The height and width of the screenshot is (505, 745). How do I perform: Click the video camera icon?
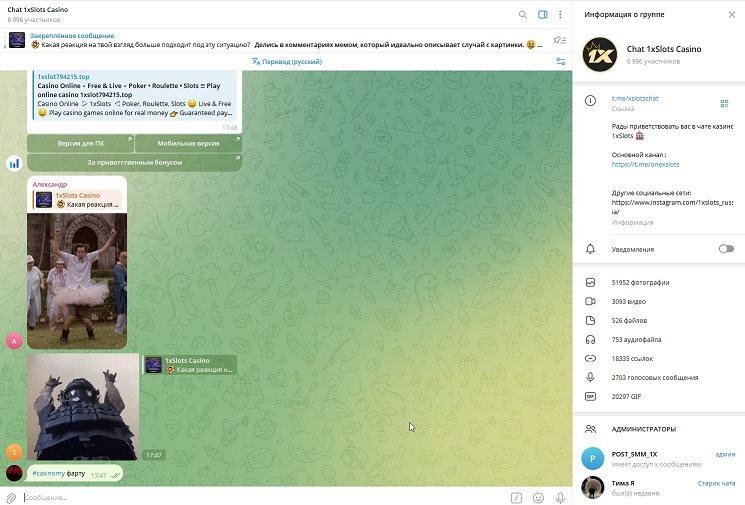click(590, 301)
